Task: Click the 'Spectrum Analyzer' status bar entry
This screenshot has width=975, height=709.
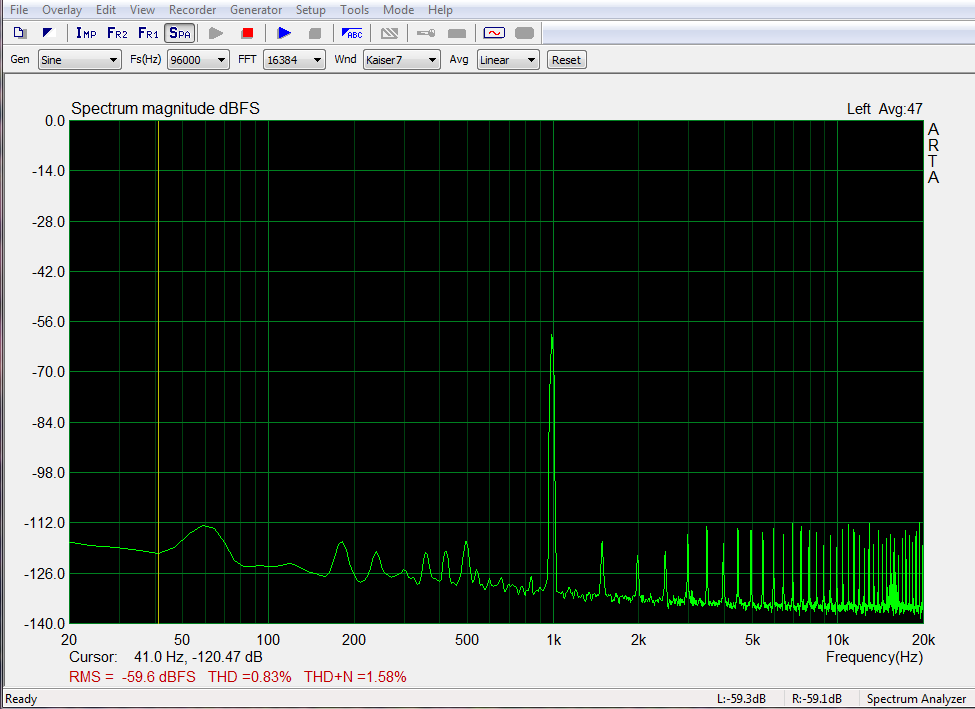Action: pyautogui.click(x=917, y=699)
